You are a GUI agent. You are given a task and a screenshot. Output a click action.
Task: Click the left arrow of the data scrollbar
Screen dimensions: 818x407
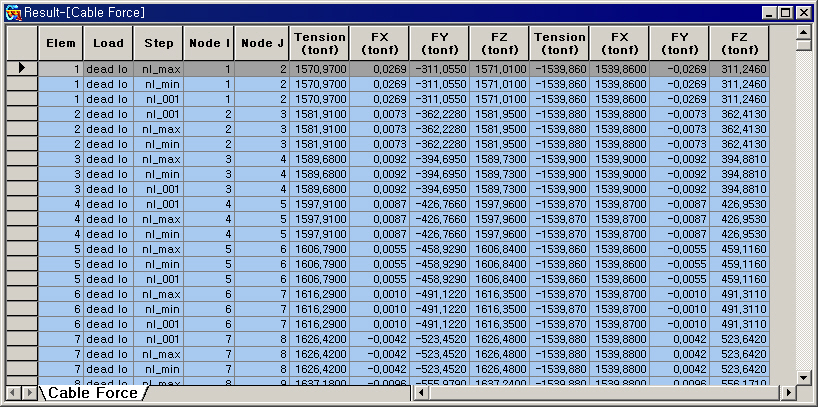[419, 393]
